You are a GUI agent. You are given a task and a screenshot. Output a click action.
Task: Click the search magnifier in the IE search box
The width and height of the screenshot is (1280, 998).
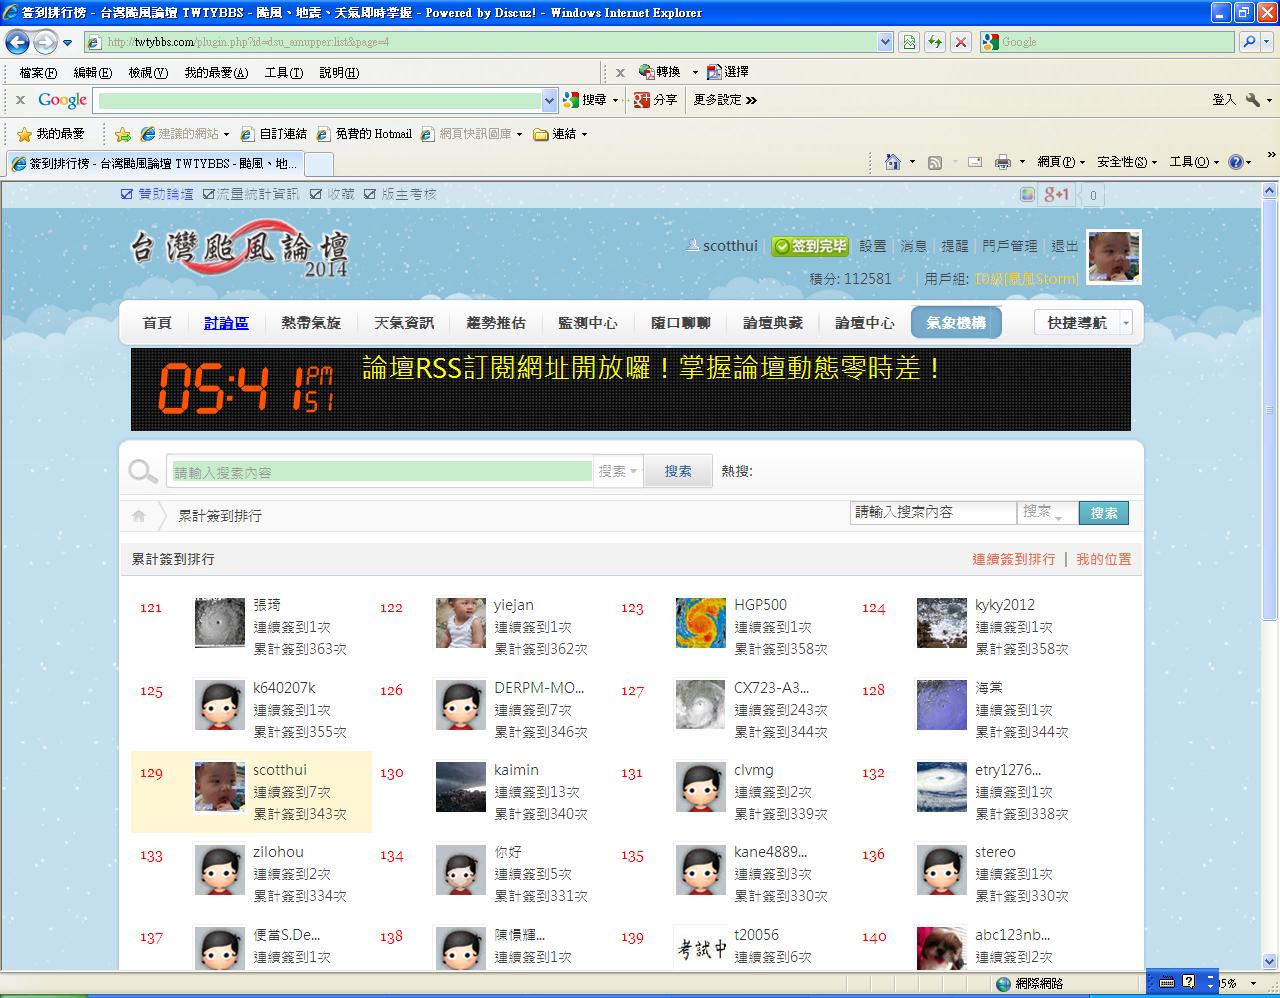[1249, 42]
